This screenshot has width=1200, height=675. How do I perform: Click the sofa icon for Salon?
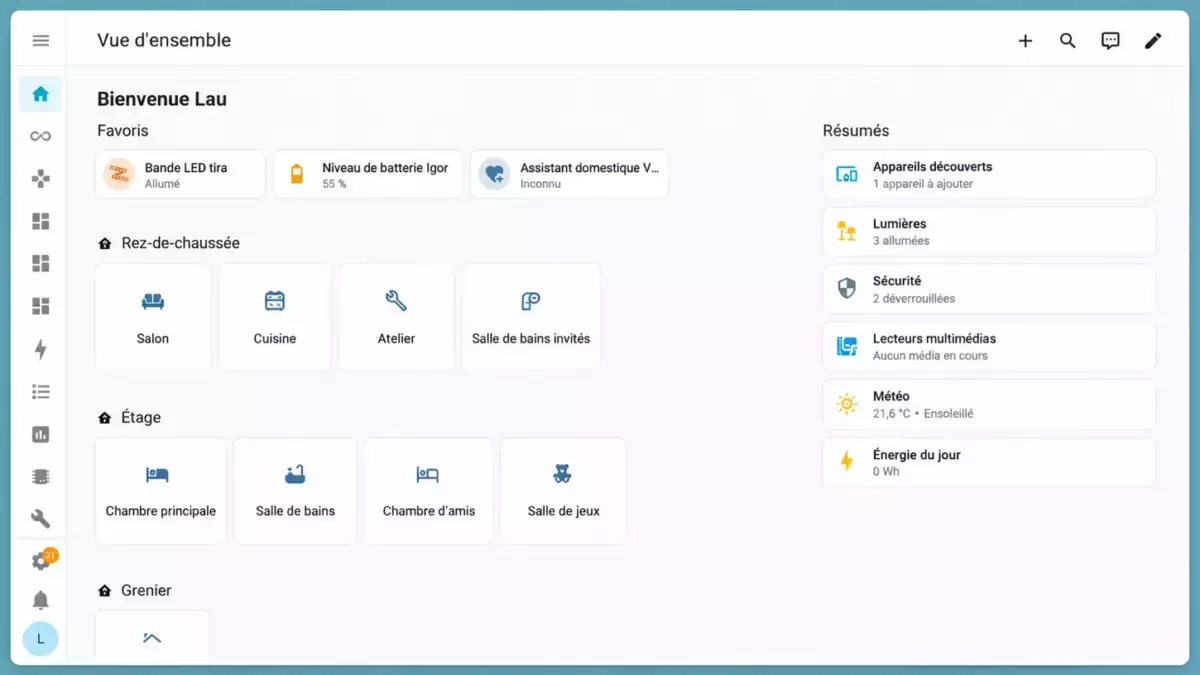tap(153, 301)
